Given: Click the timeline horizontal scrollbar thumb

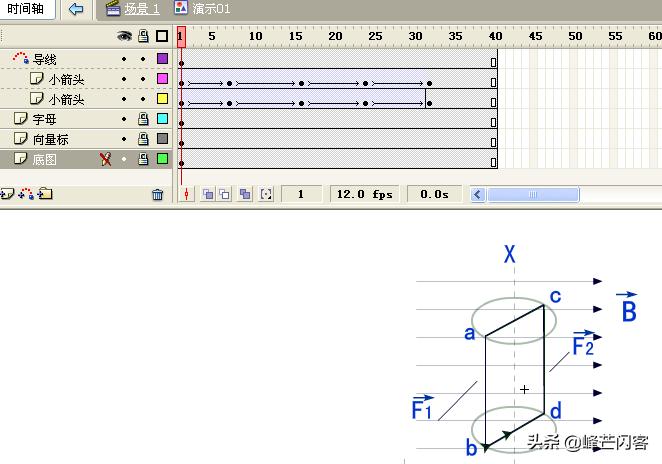Looking at the screenshot, I should (x=533, y=195).
